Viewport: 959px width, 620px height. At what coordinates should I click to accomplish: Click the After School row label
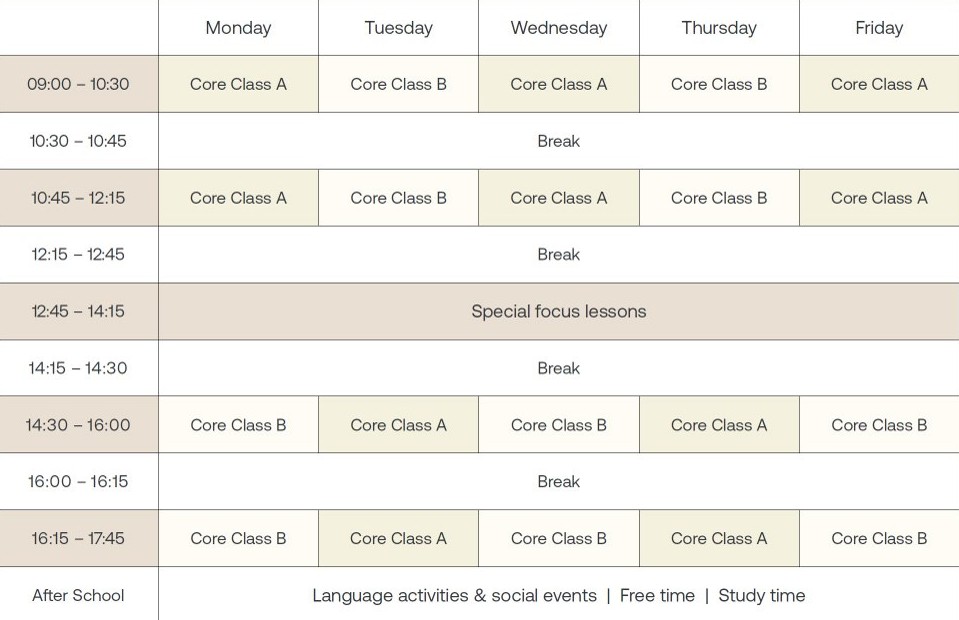(78, 595)
